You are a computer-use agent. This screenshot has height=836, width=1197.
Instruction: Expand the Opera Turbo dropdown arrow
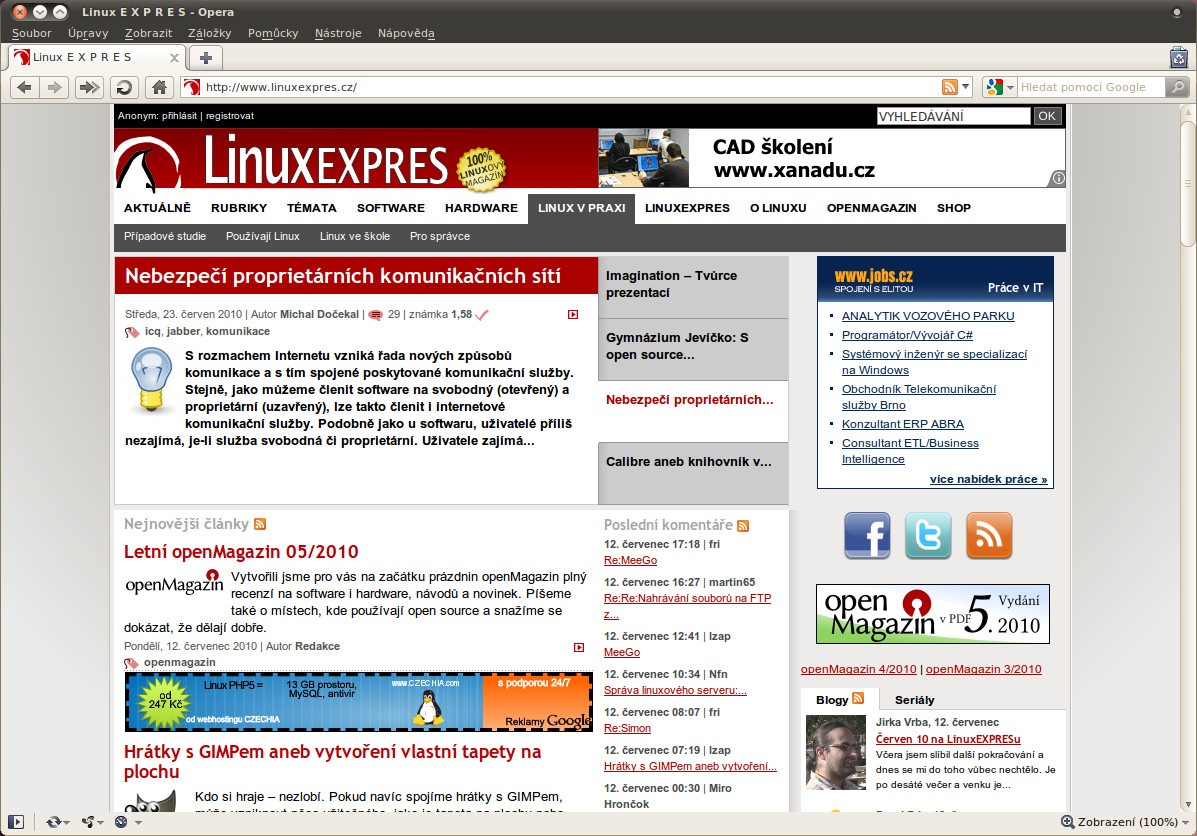point(138,822)
